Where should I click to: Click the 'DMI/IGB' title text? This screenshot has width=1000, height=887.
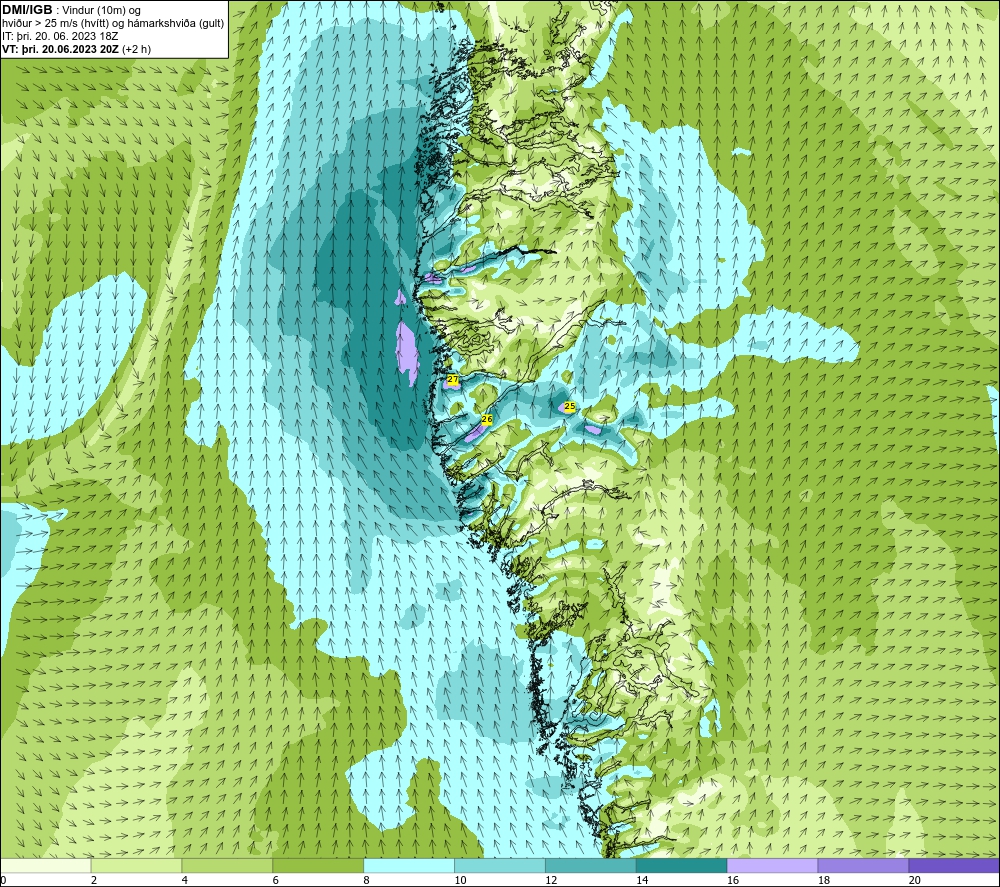(27, 10)
